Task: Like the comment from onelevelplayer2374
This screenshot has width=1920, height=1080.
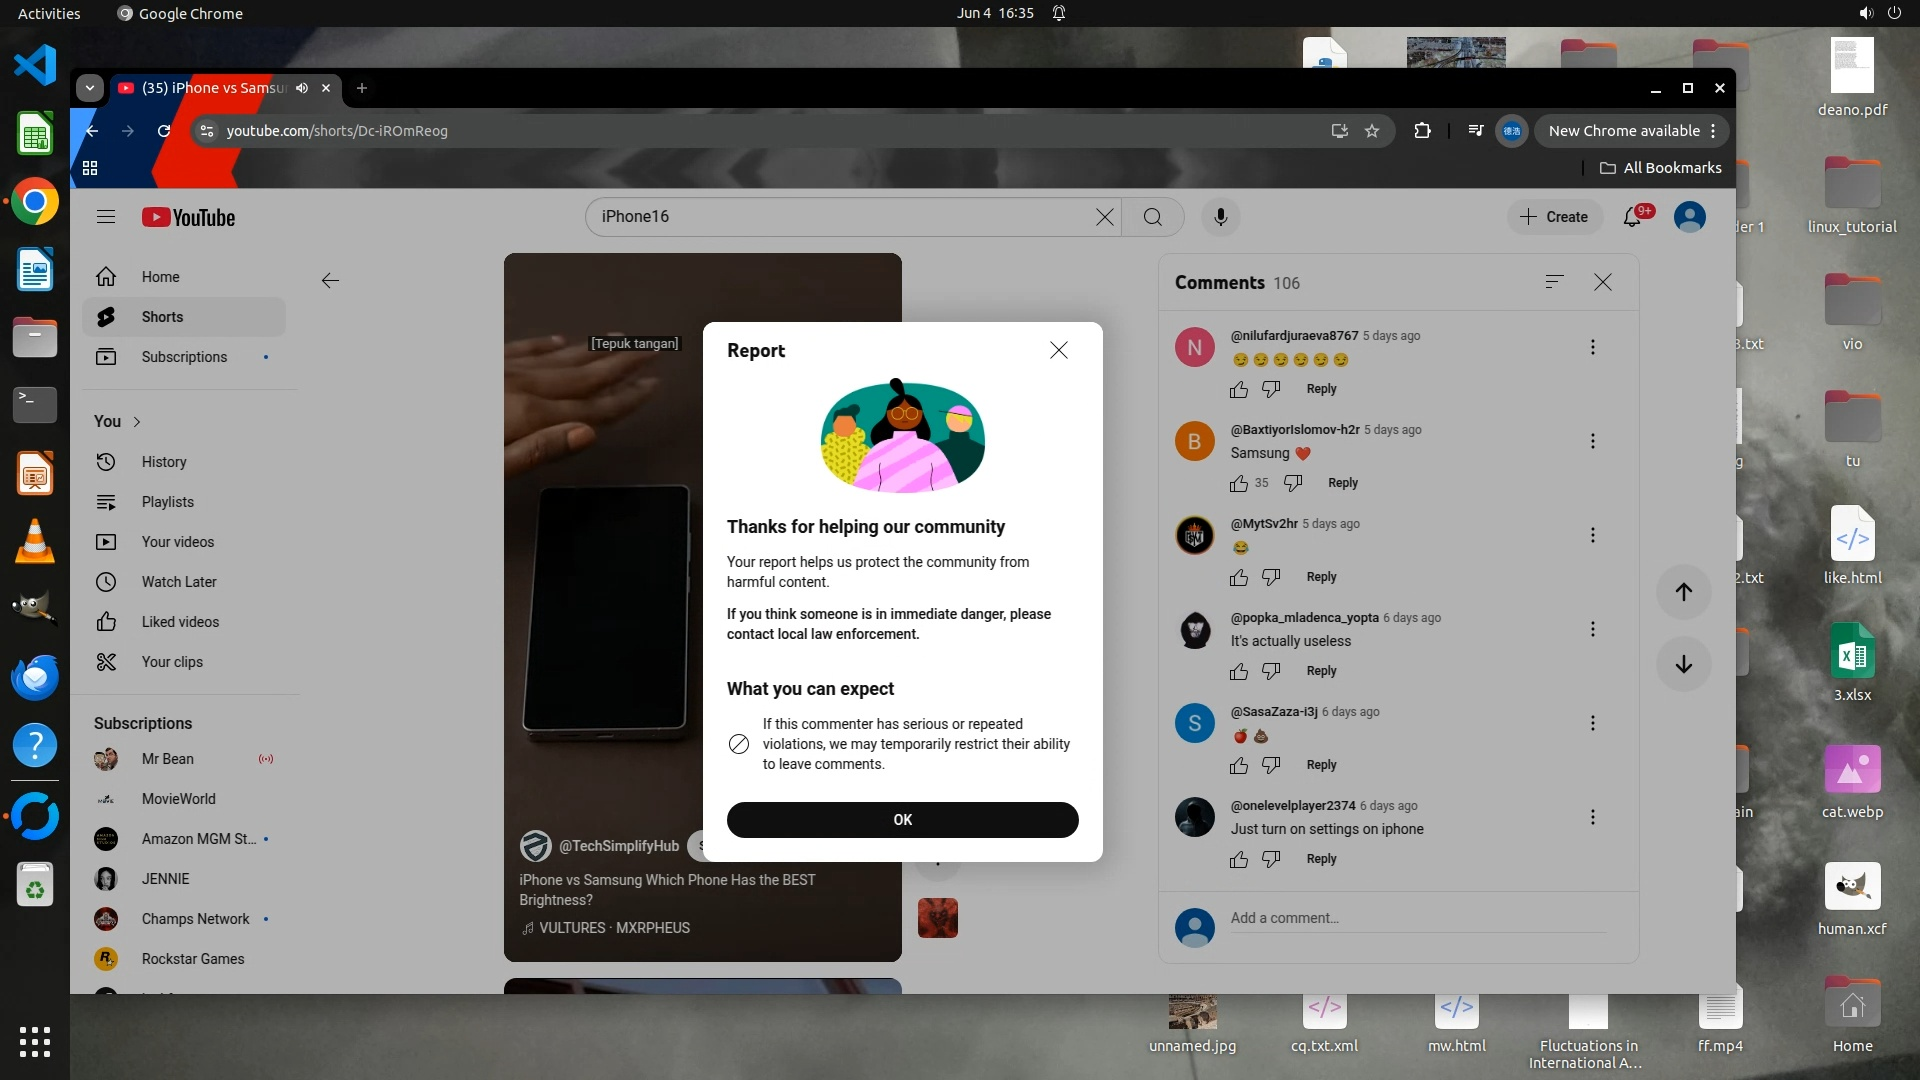Action: coord(1239,860)
